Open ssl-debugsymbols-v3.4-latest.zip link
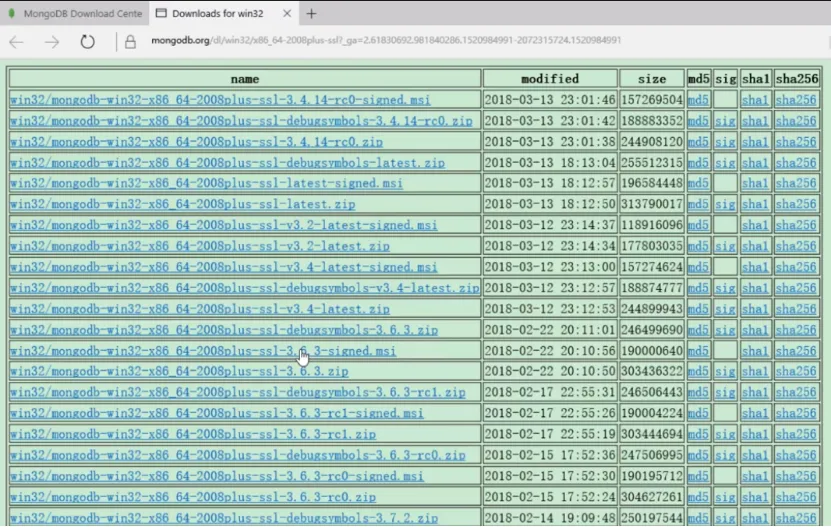 pyautogui.click(x=244, y=288)
